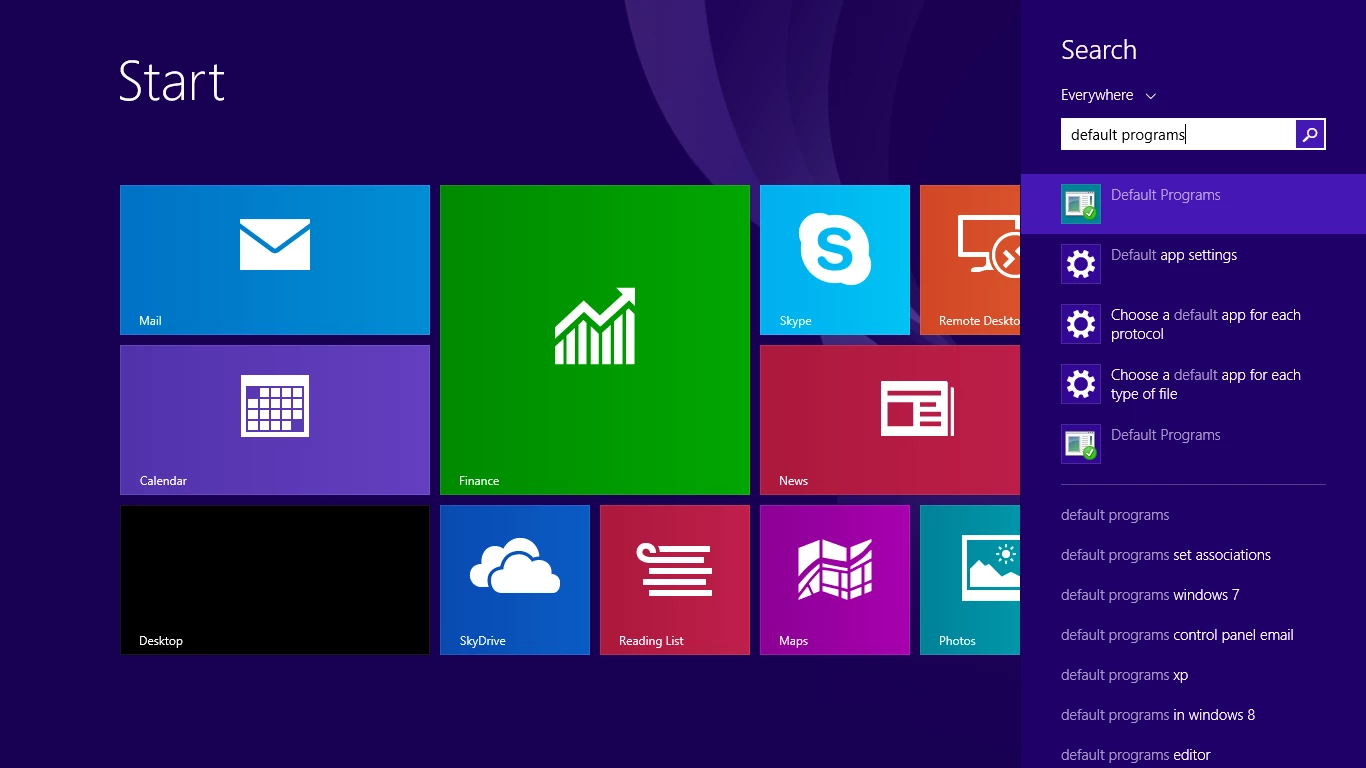The image size is (1366, 768).
Task: Open the SkyDrive tile
Action: click(x=515, y=580)
